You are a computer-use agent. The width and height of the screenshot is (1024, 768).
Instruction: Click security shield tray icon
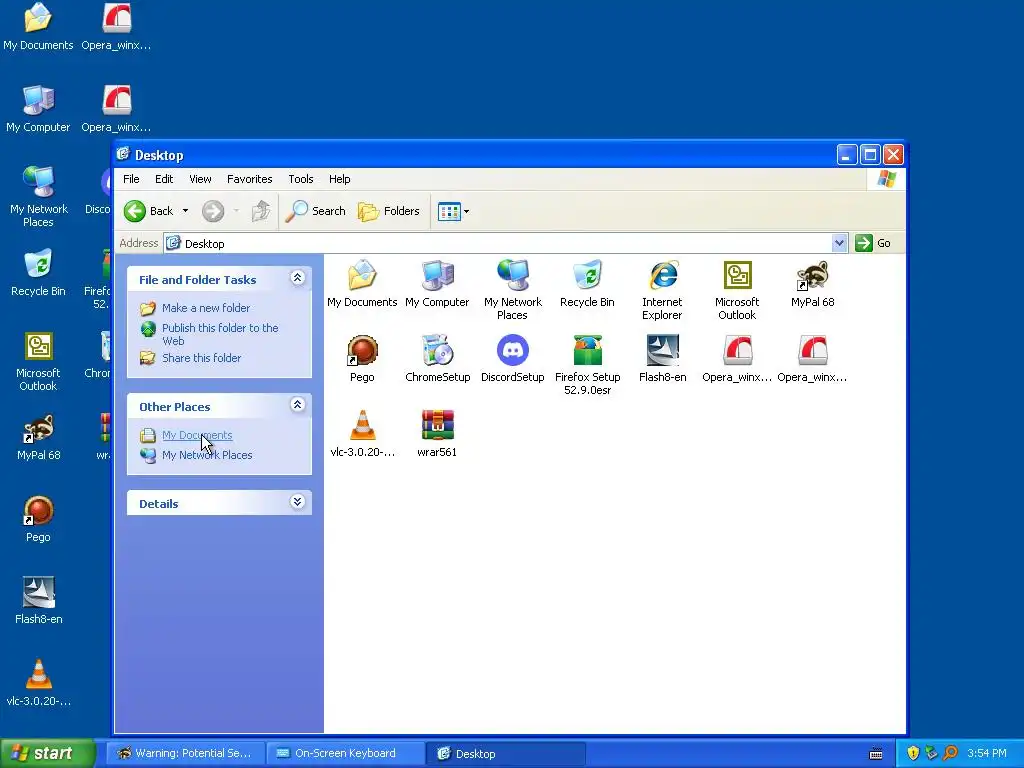point(913,753)
